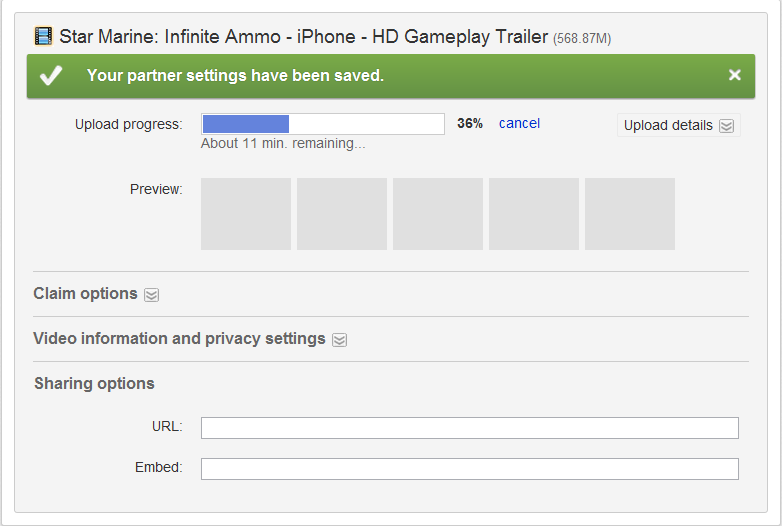
Task: Click 'Your partner settings have been saved.' message
Action: (235, 75)
